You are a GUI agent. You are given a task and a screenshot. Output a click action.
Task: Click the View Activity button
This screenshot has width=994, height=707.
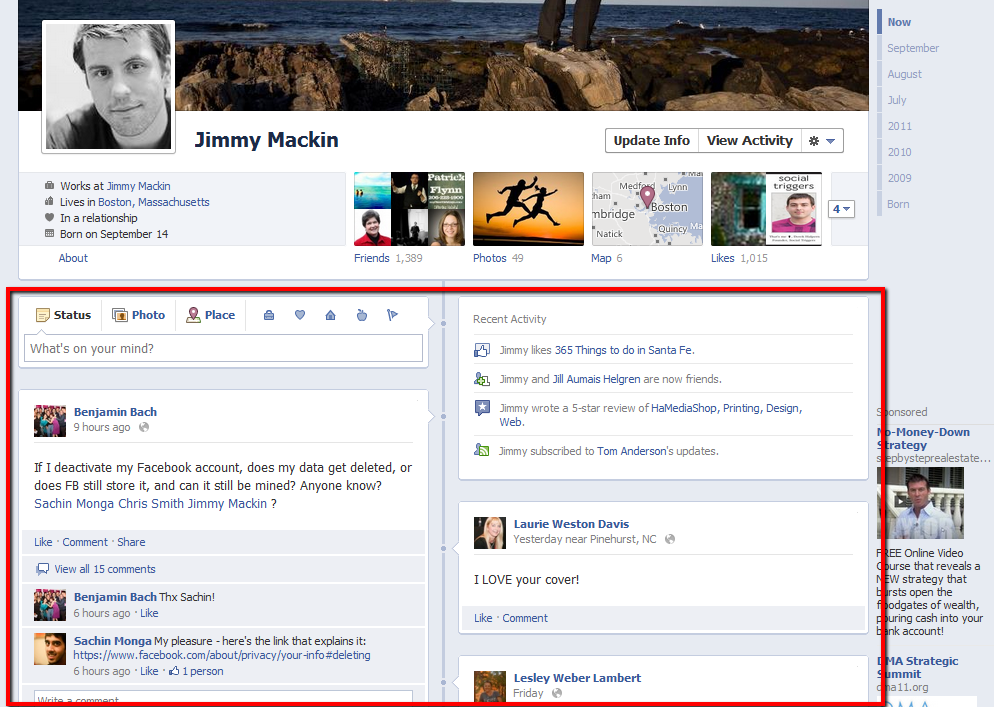click(750, 141)
